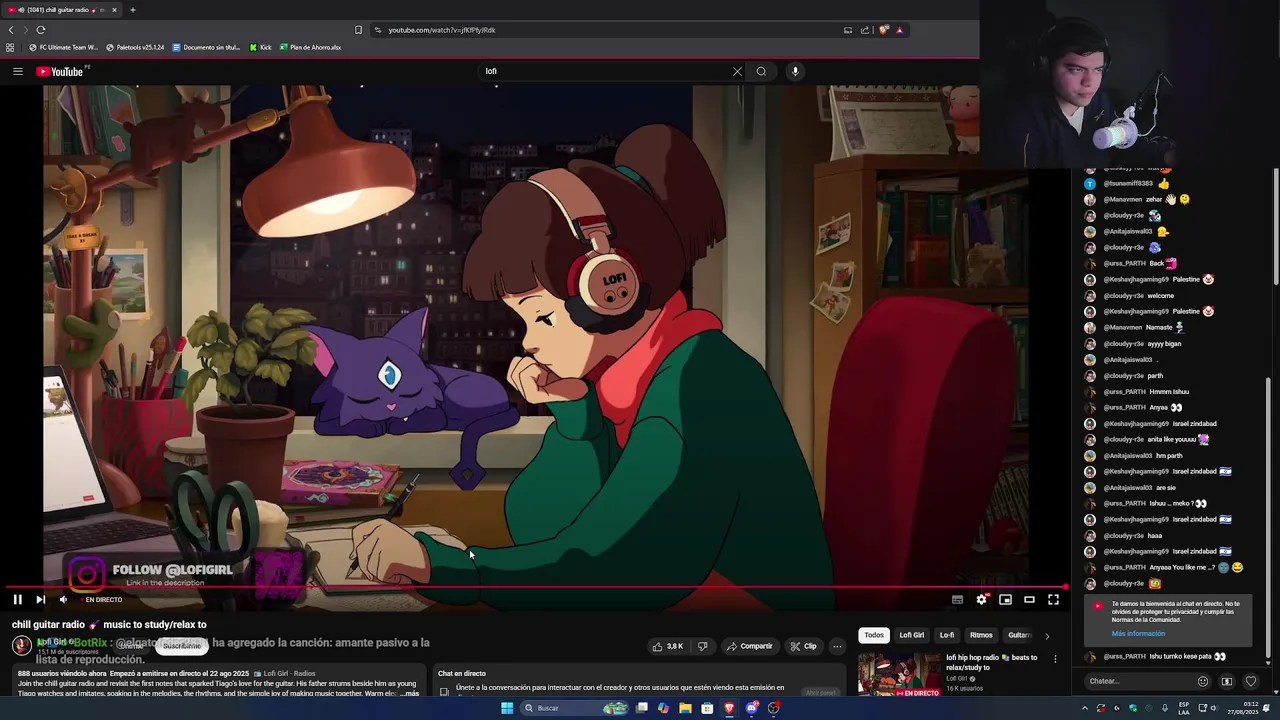Select the Lo-fi filter chip
1280x720 pixels.
tap(946, 635)
